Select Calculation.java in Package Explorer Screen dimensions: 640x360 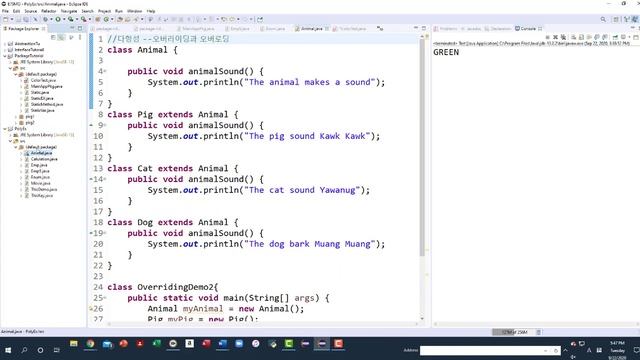(44, 159)
